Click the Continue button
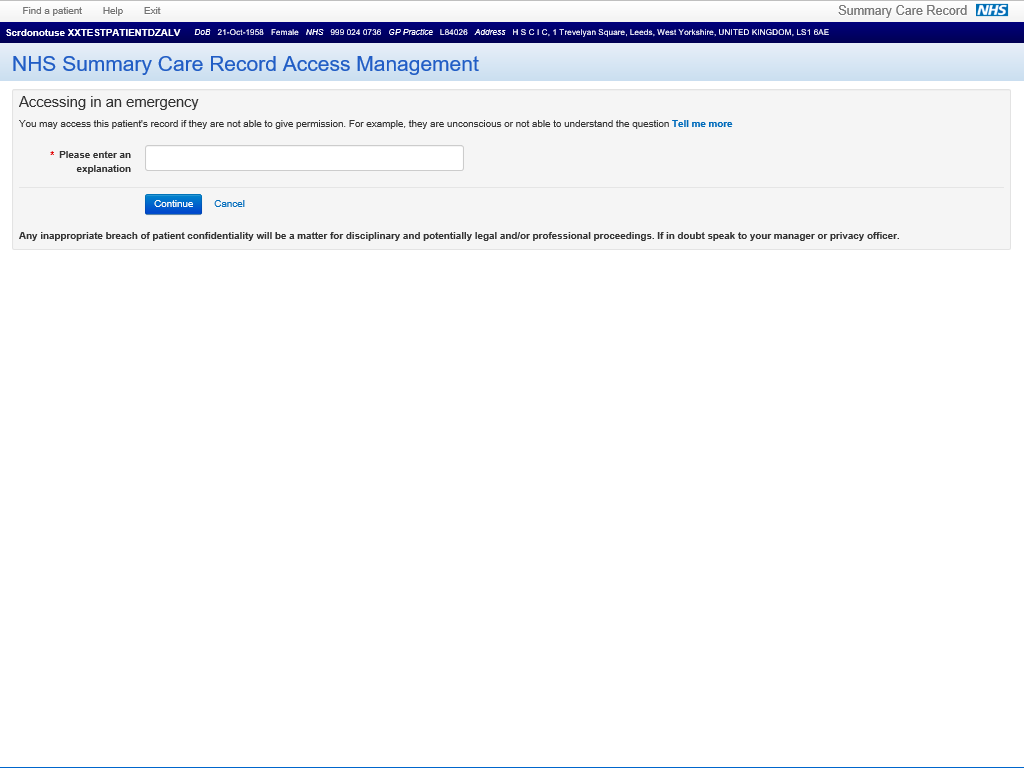Screen dimensions: 1024x768 (x=173, y=204)
